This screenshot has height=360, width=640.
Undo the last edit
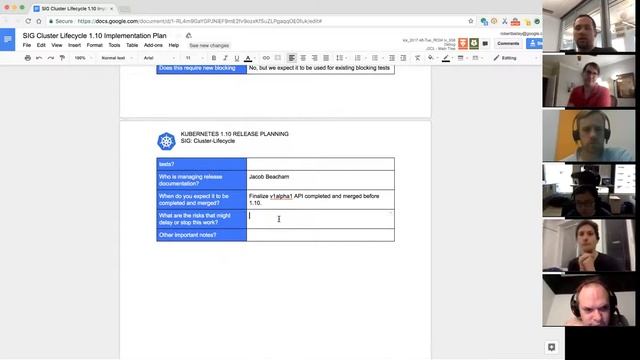[x=39, y=58]
